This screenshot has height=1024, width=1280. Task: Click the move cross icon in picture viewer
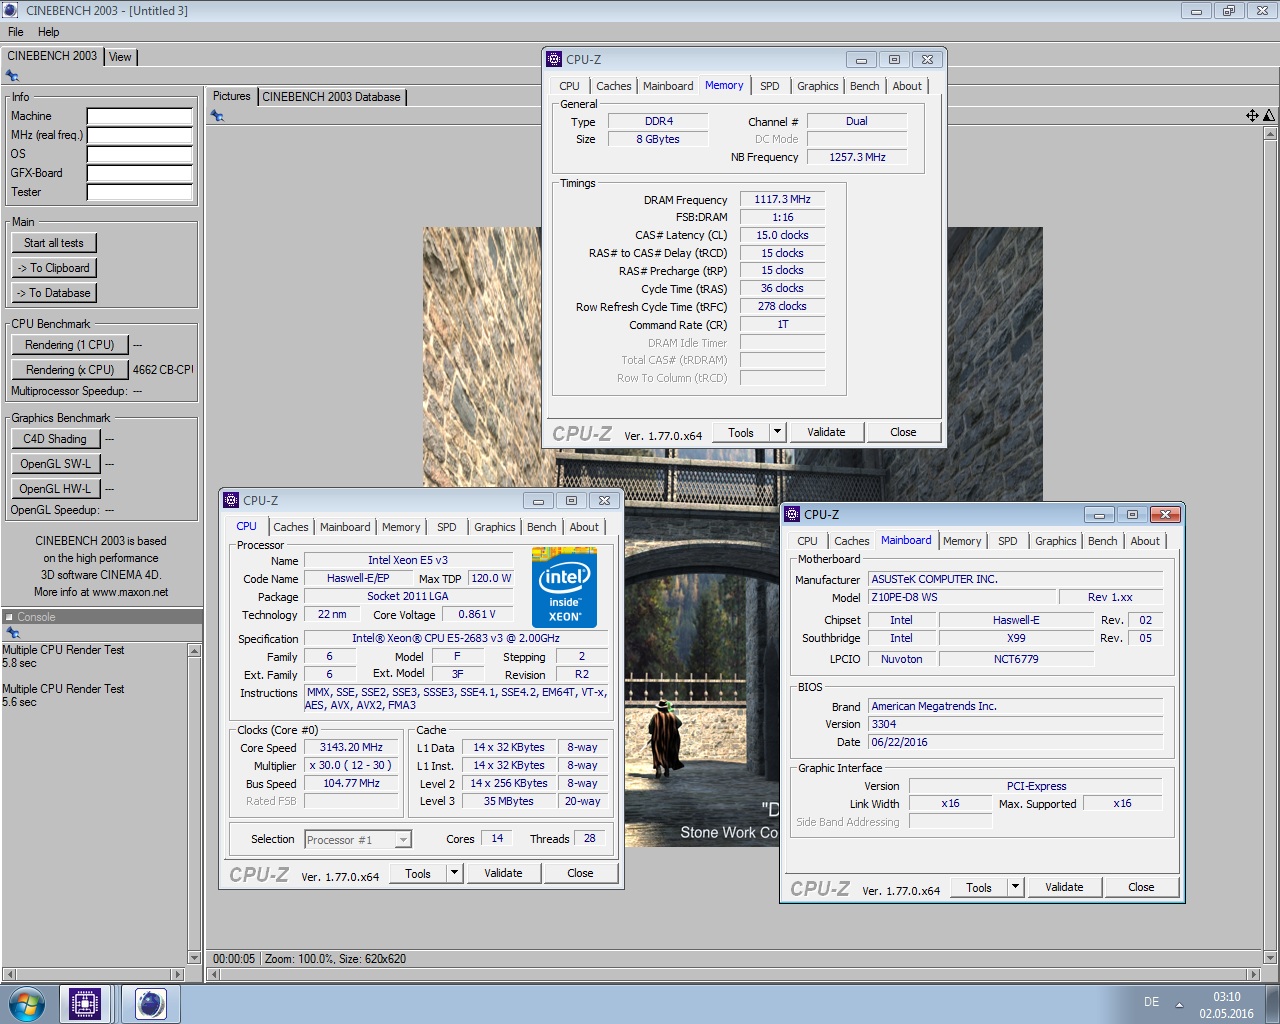tap(1252, 116)
